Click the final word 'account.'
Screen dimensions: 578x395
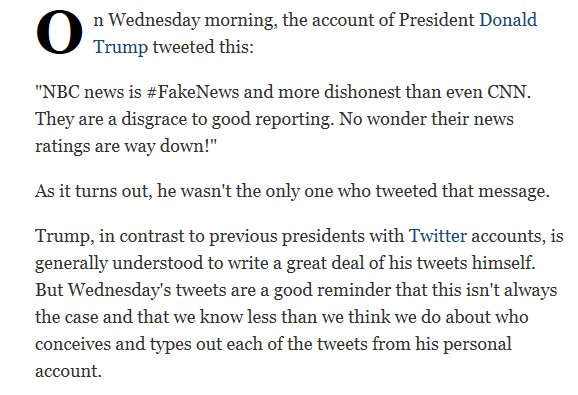click(68, 371)
